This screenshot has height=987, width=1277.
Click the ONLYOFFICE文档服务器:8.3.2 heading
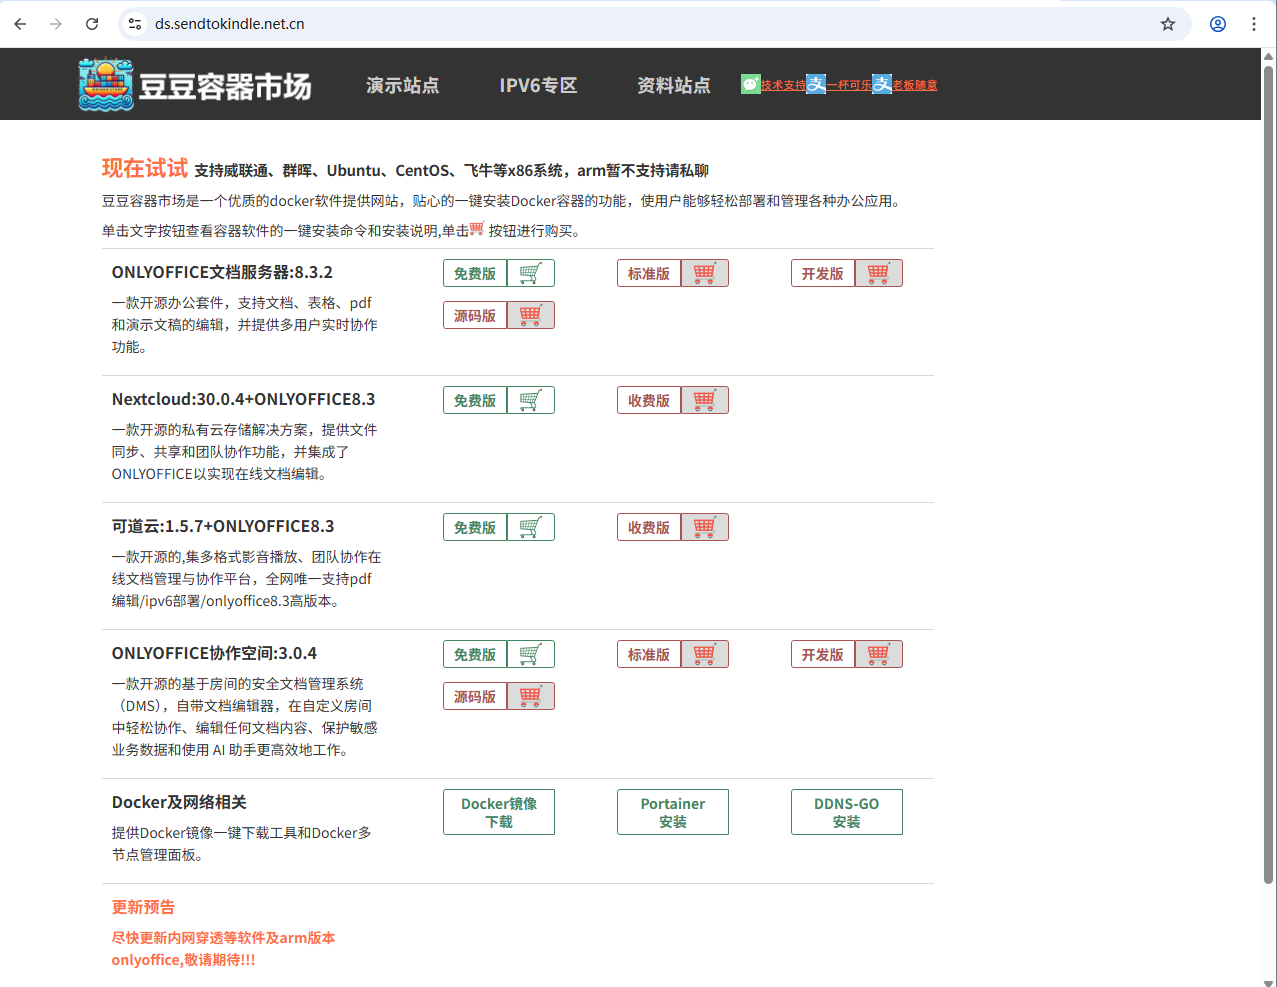(x=222, y=272)
